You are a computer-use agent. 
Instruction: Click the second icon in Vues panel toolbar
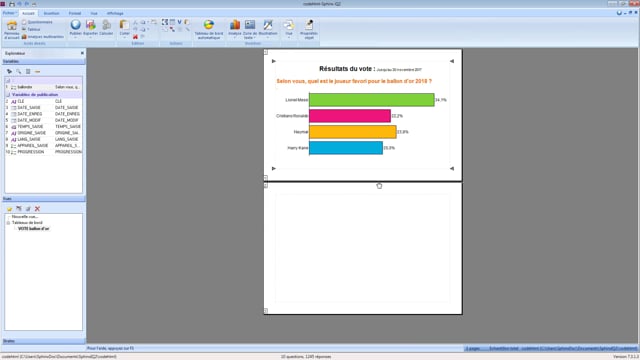(x=19, y=209)
